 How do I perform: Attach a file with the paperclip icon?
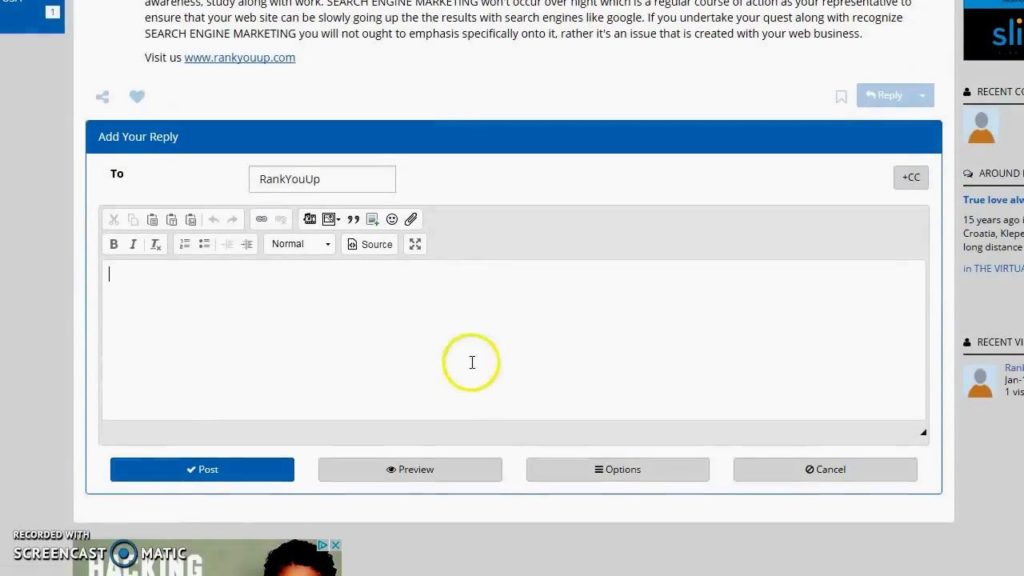(x=411, y=219)
